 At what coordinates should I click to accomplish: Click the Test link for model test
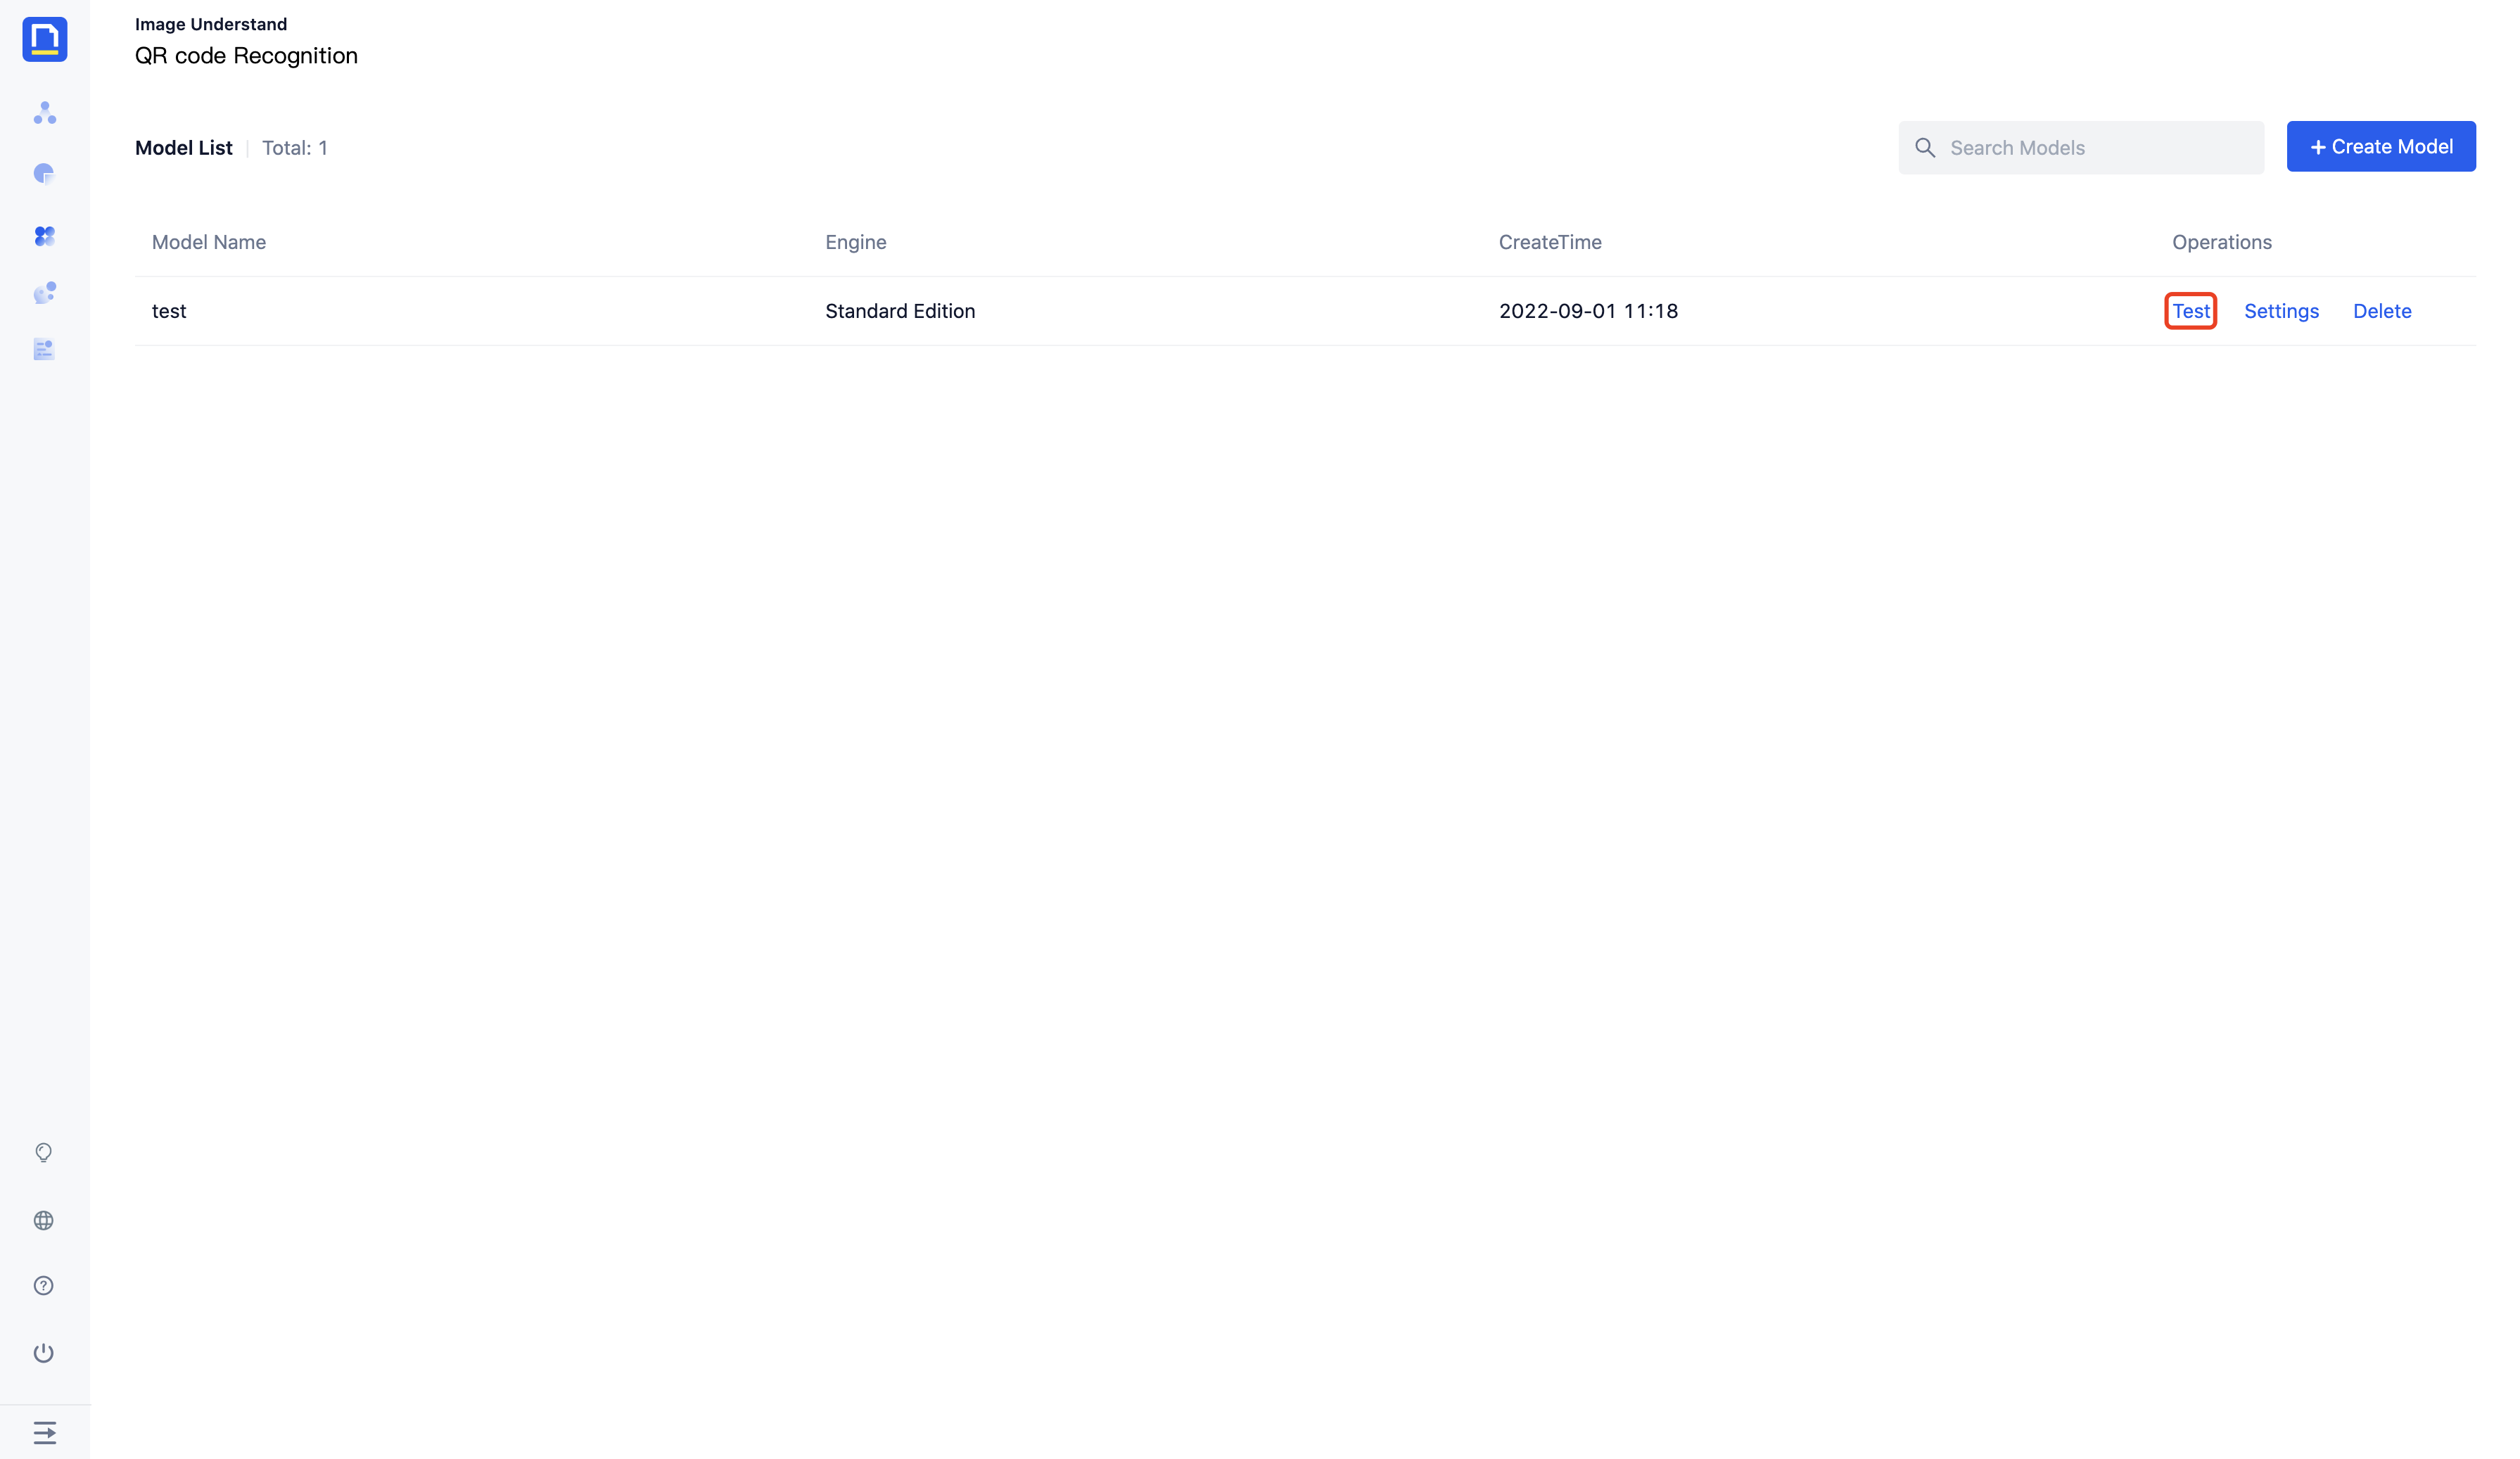tap(2191, 311)
